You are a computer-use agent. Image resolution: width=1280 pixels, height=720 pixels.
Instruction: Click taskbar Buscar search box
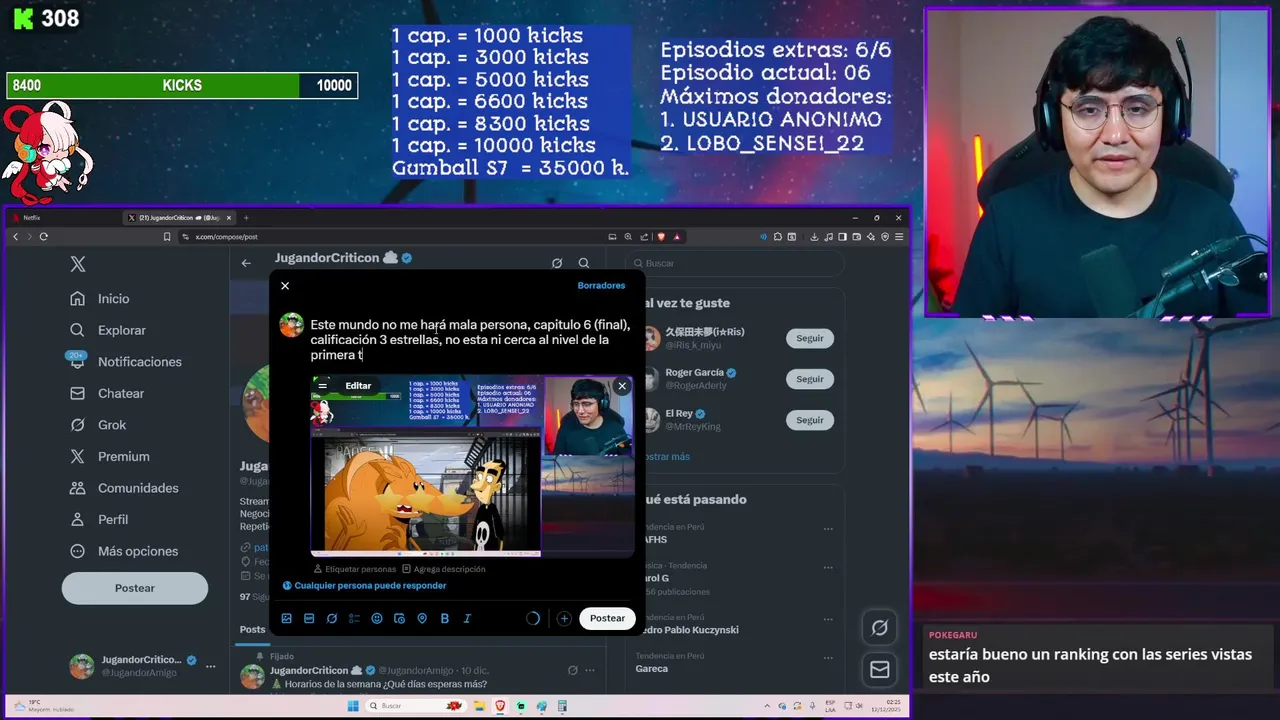coord(414,706)
